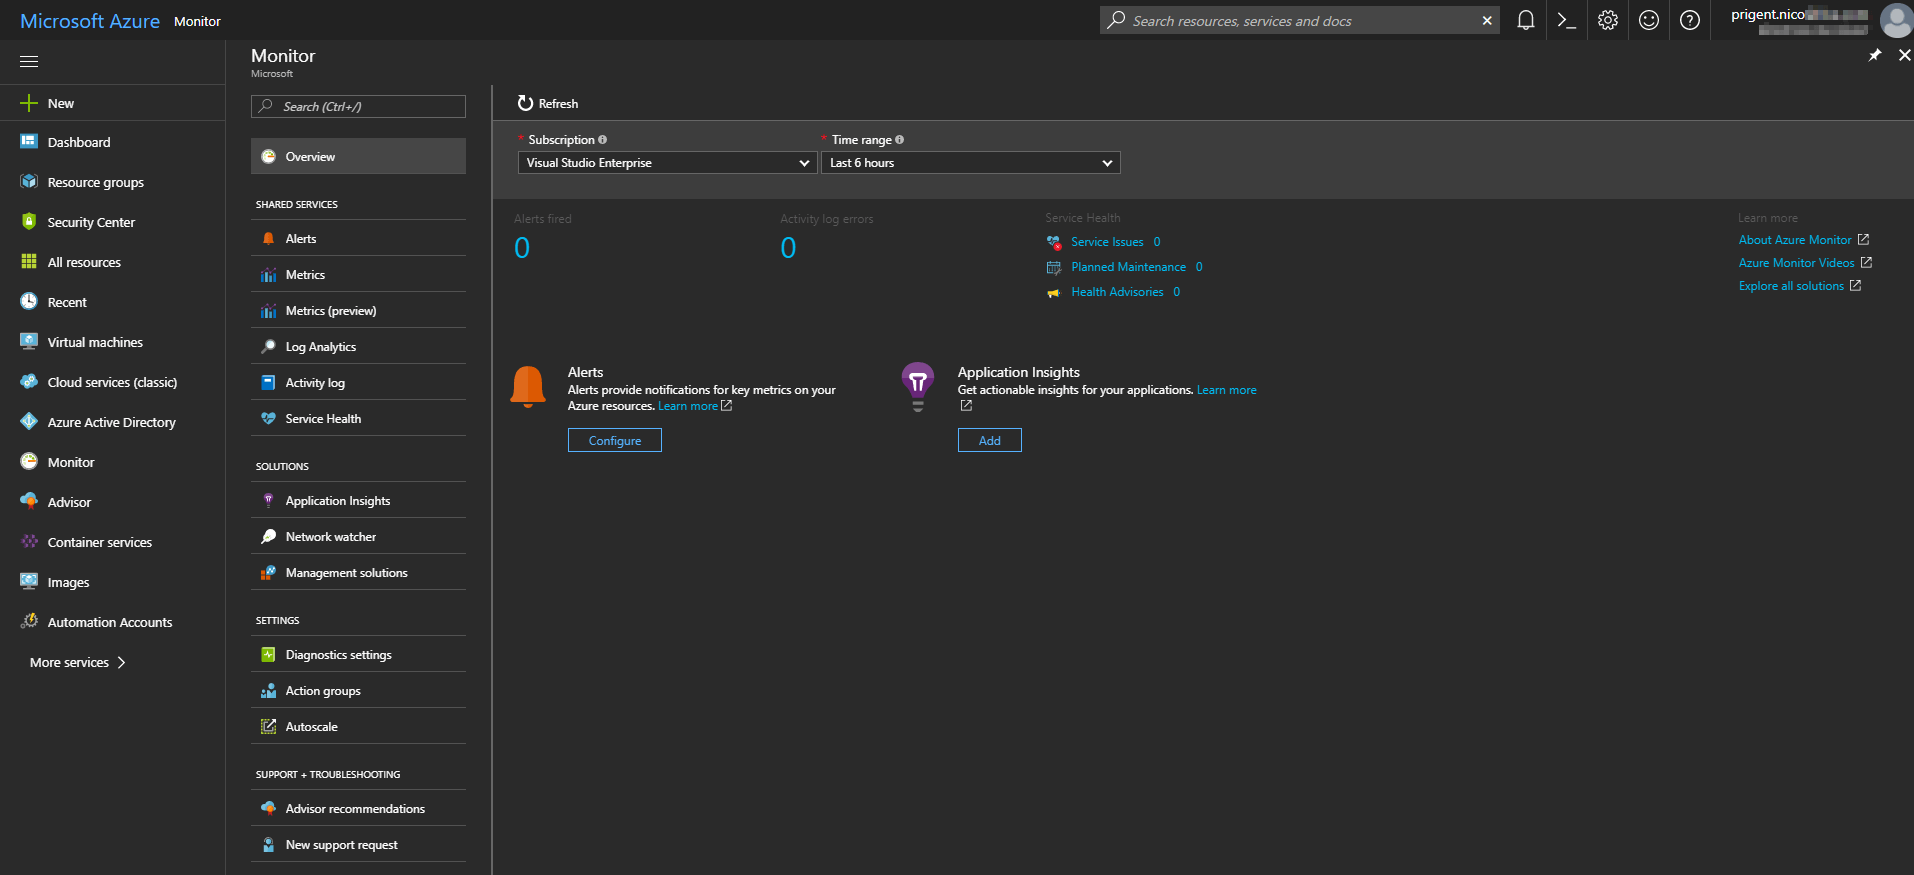The width and height of the screenshot is (1914, 875).
Task: Focus the Monitor menu search field
Action: (x=358, y=106)
